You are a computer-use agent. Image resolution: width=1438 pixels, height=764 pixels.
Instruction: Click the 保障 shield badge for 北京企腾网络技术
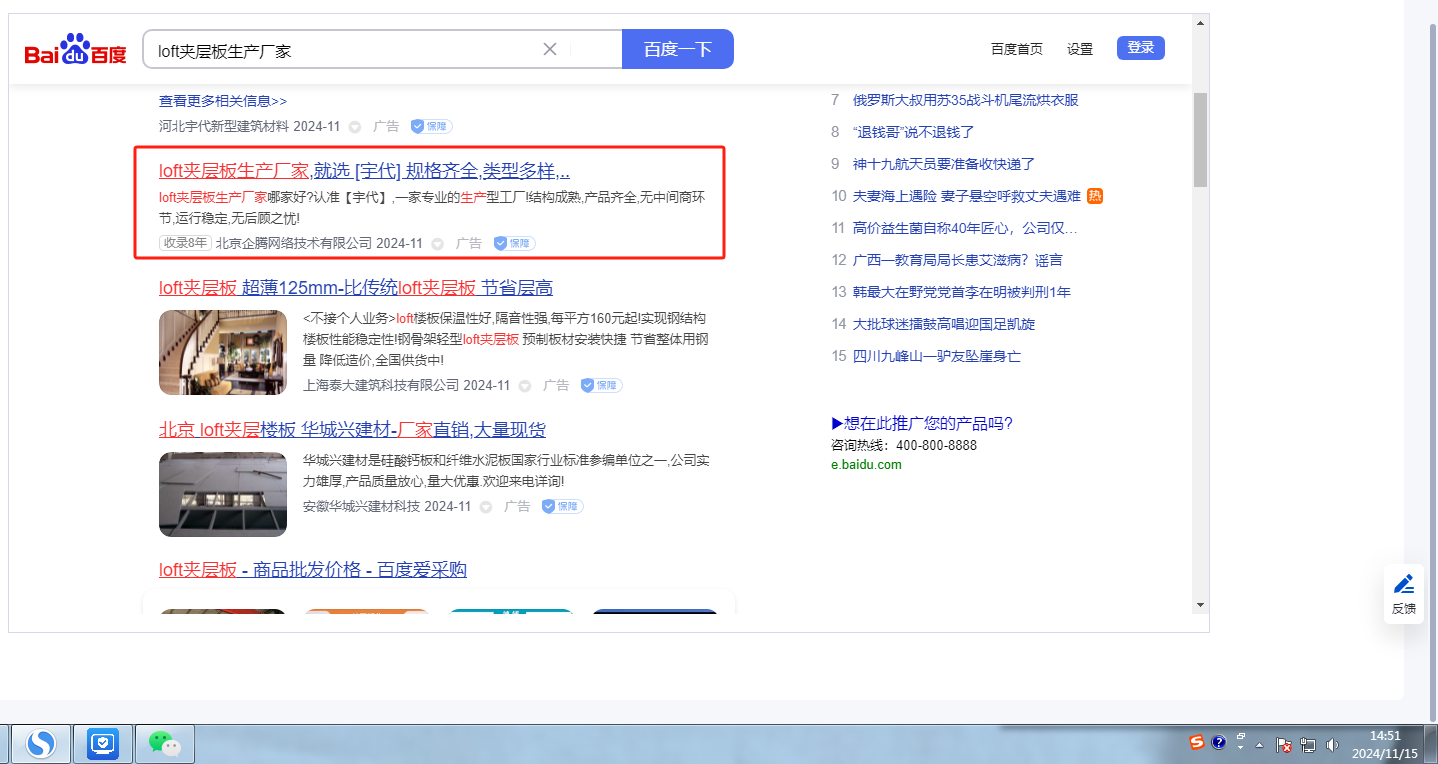coord(515,243)
